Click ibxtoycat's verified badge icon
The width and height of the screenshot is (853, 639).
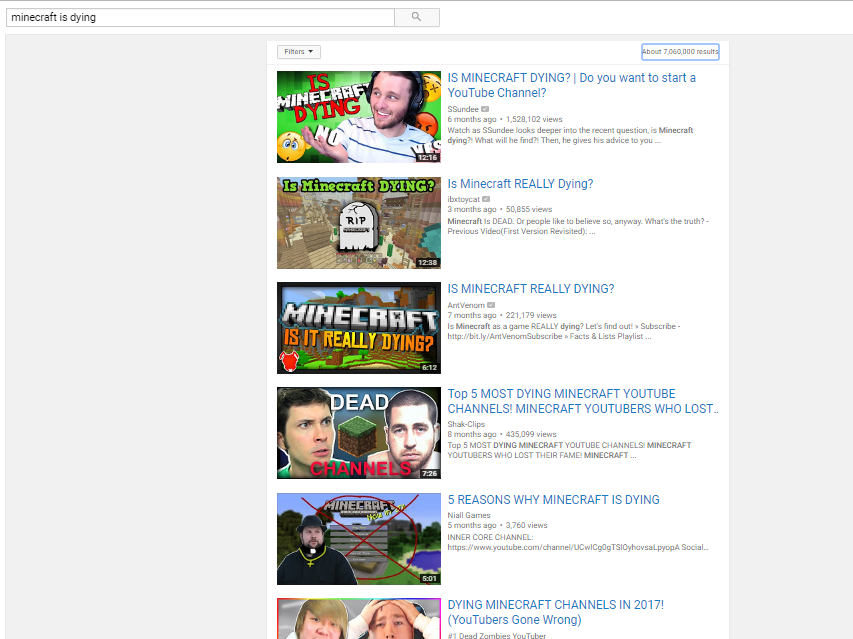(x=486, y=200)
